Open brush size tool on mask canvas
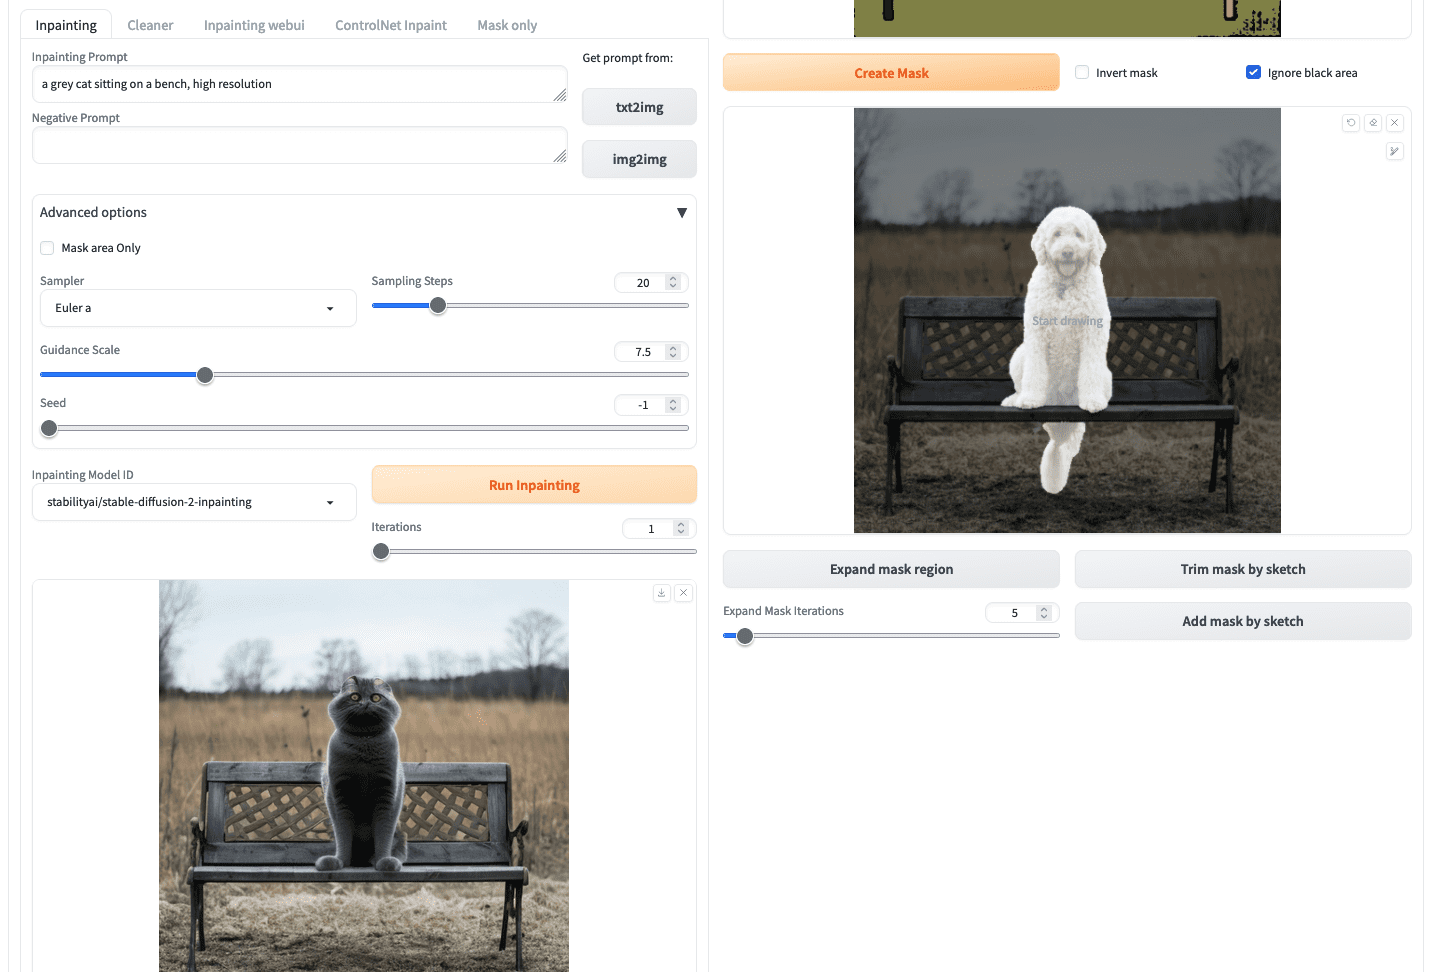Image resolution: width=1431 pixels, height=972 pixels. (1395, 151)
